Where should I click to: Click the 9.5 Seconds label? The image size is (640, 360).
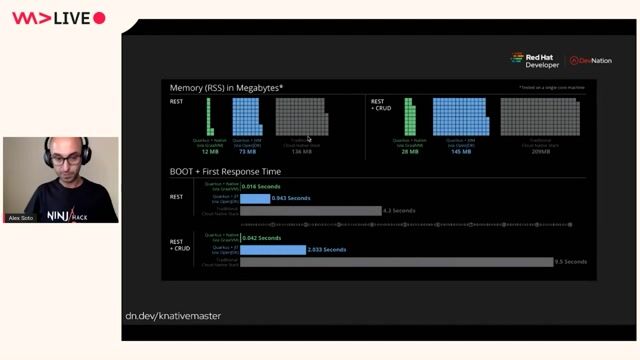click(571, 262)
